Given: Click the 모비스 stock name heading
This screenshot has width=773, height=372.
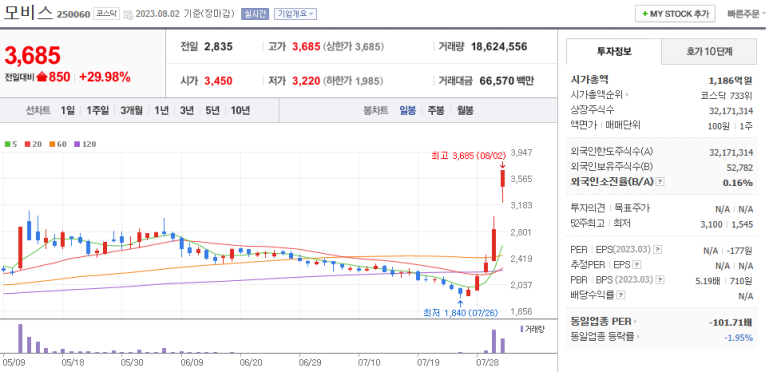Looking at the screenshot, I should 28,13.
